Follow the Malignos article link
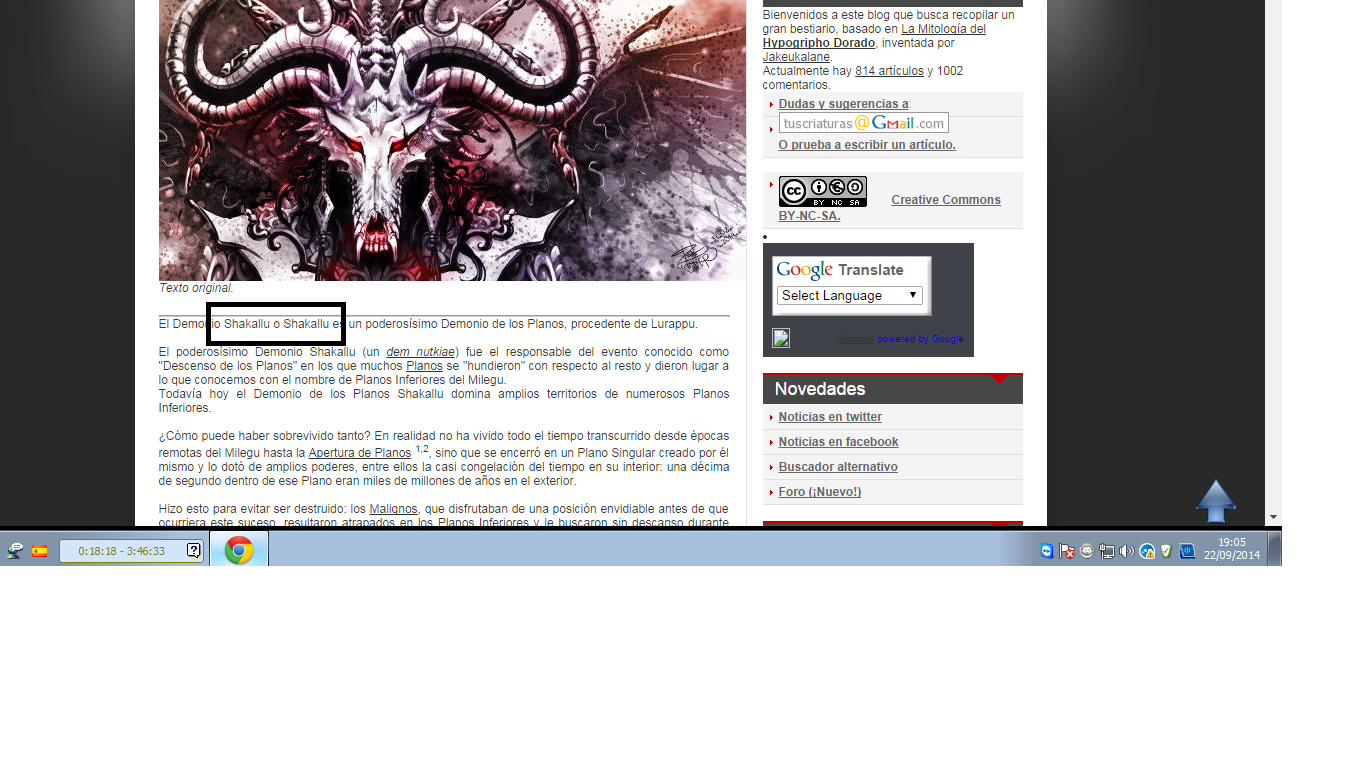This screenshot has width=1366, height=768. tap(394, 509)
